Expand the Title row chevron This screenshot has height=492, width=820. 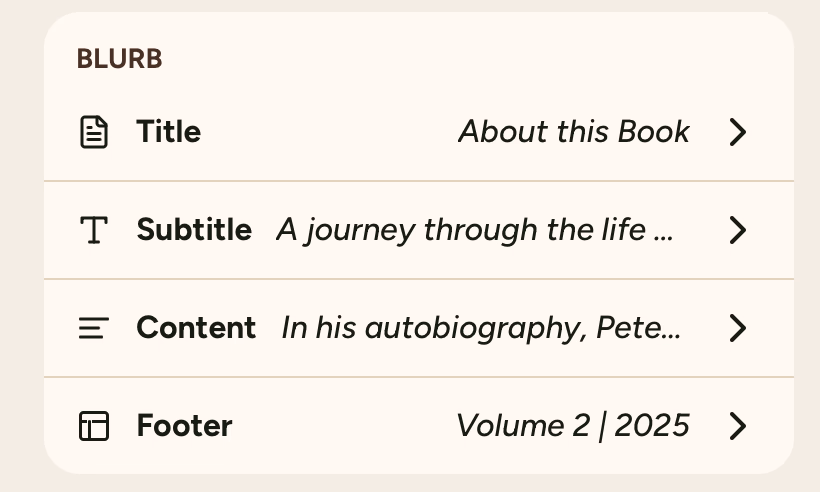(738, 132)
